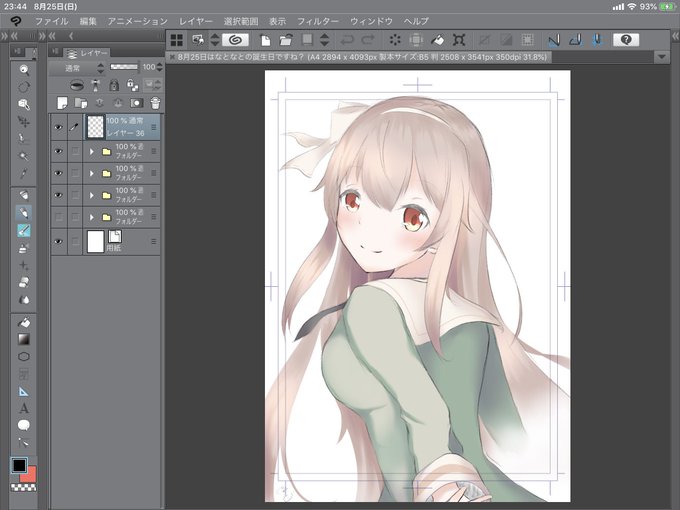
Task: Select the black main color swatch
Action: pyautogui.click(x=19, y=465)
